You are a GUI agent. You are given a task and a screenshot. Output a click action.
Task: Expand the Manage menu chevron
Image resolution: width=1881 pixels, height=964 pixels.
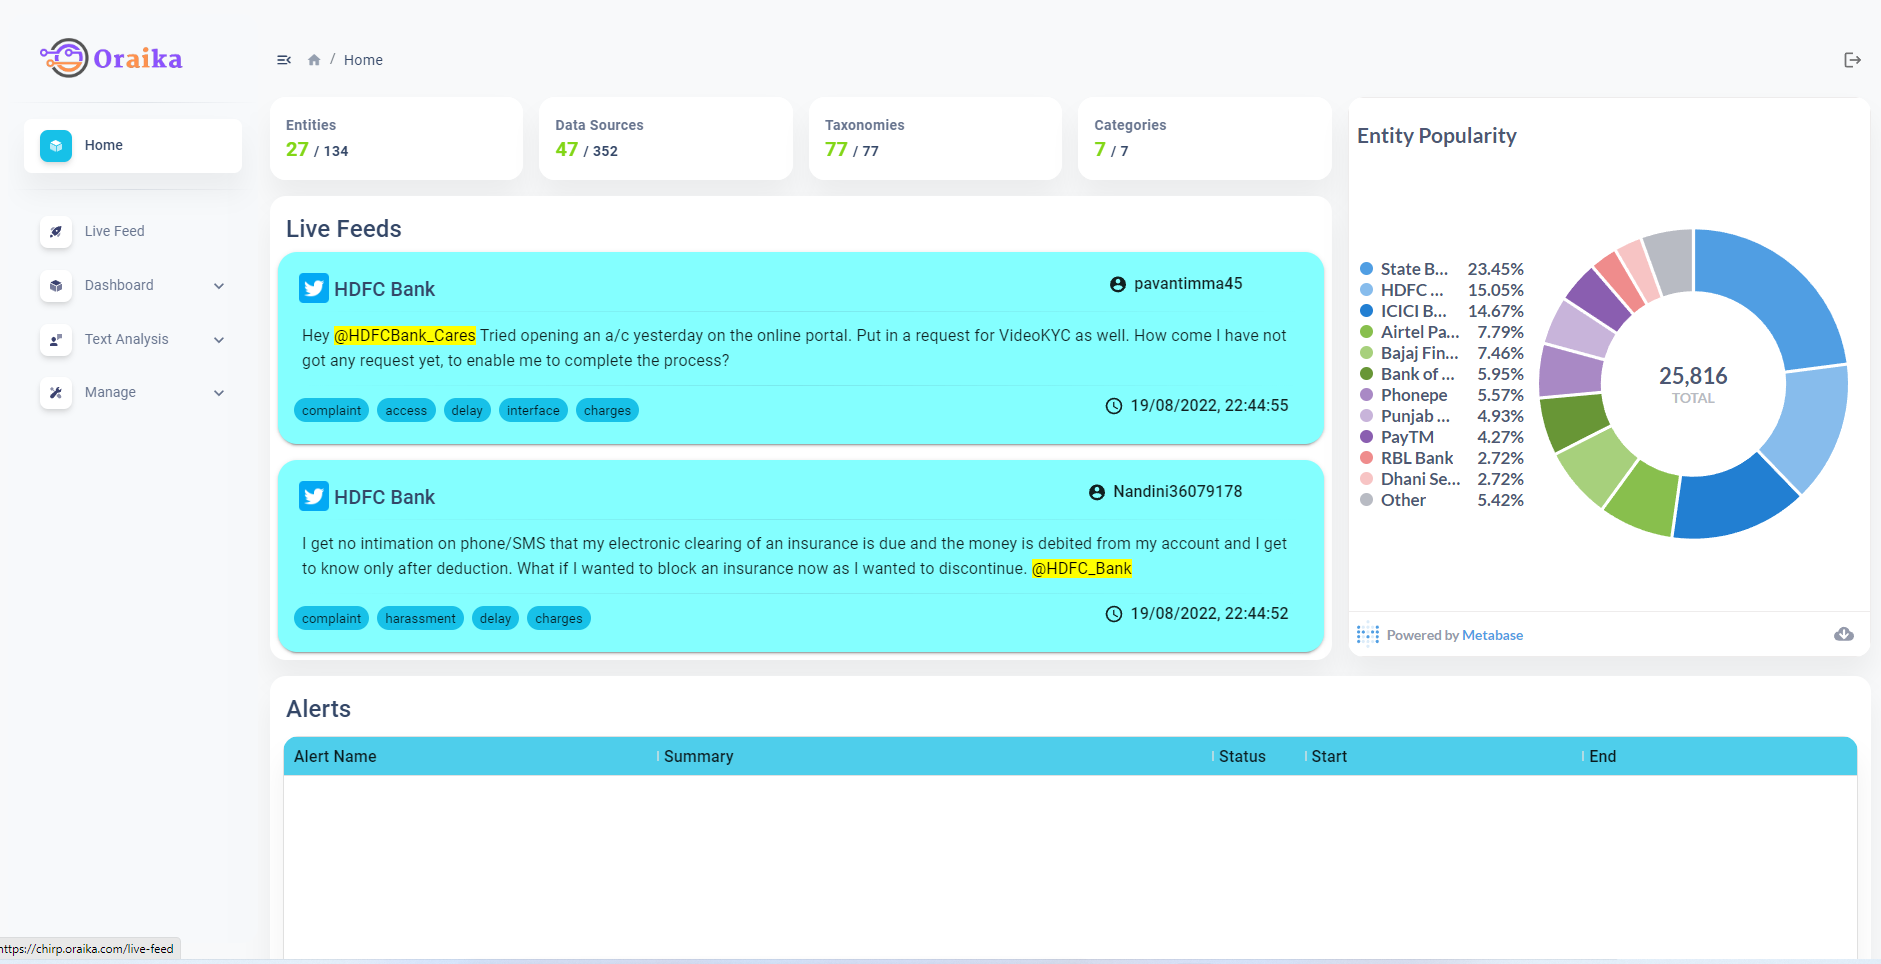point(219,393)
